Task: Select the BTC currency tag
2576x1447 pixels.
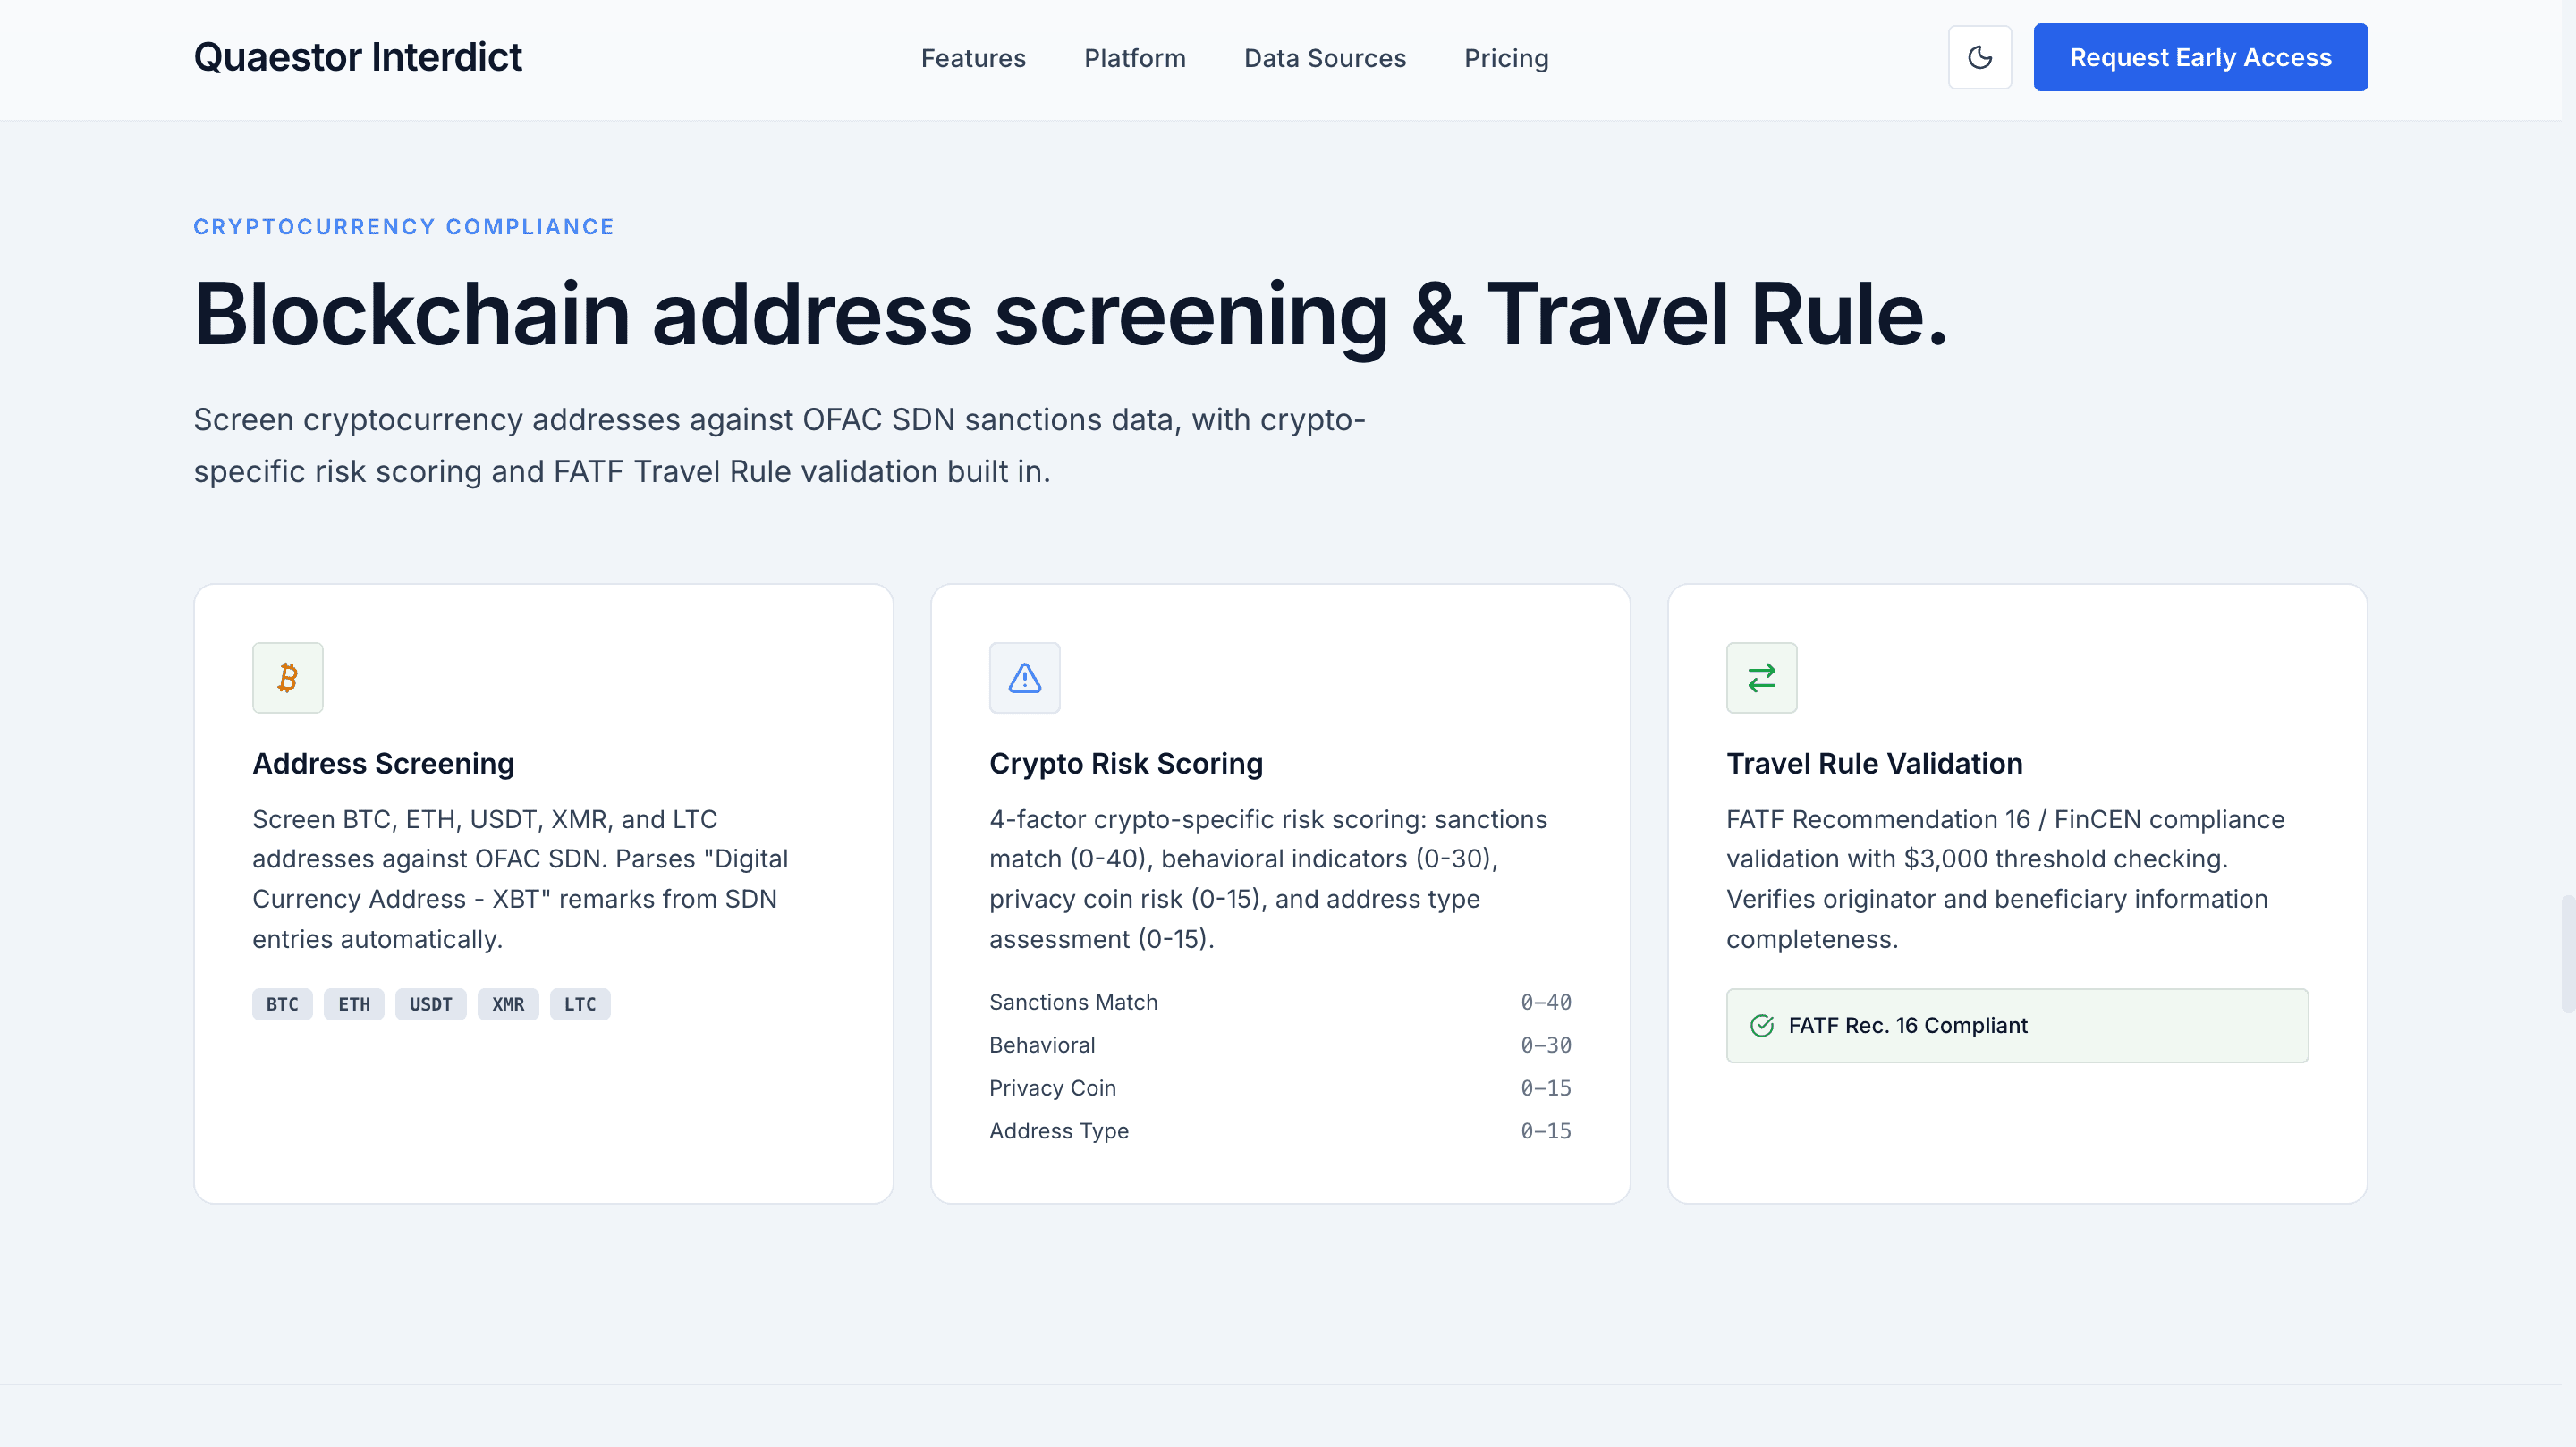Action: (282, 1004)
